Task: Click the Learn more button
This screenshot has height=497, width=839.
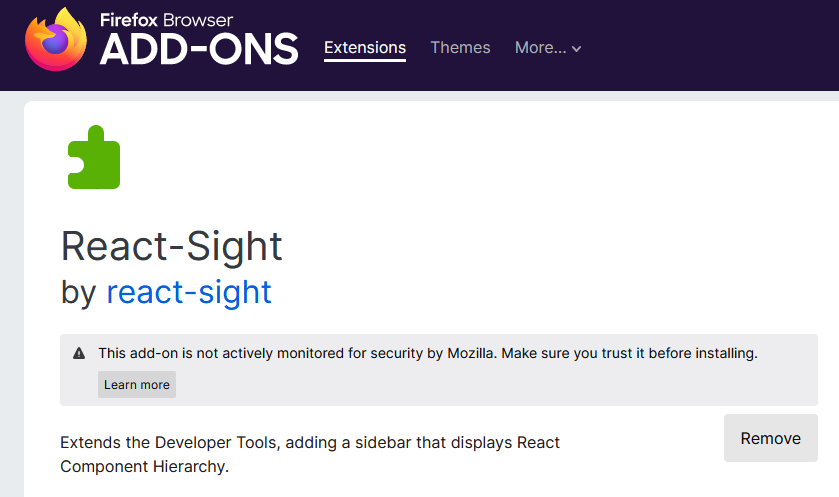Action: click(x=137, y=385)
